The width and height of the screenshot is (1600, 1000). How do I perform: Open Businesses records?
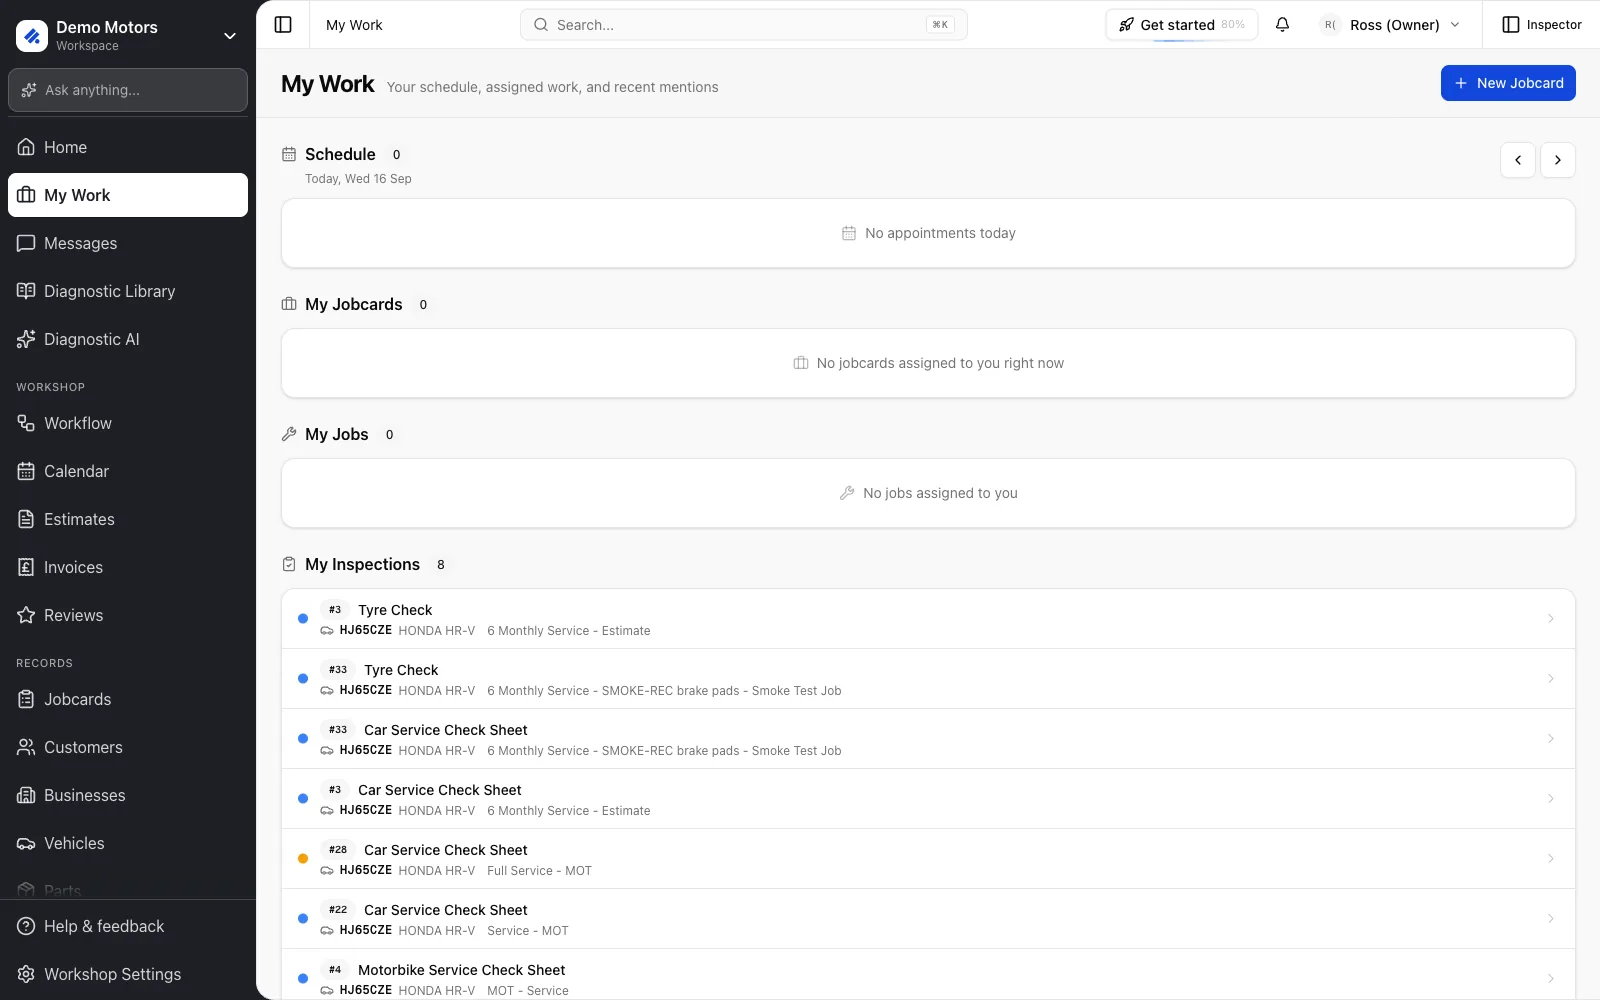[x=128, y=795]
